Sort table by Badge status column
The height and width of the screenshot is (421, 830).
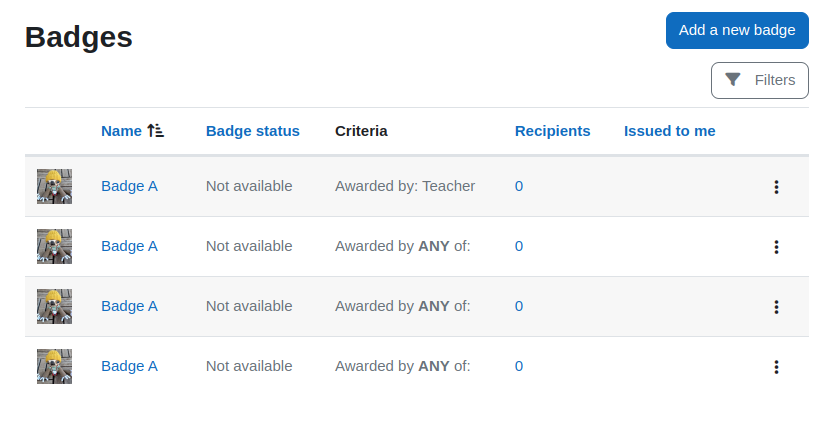[252, 131]
